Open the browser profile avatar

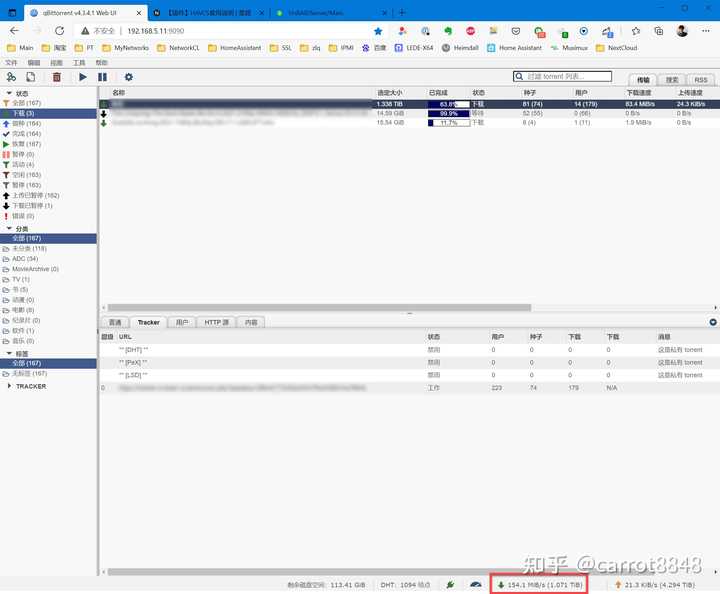(682, 31)
